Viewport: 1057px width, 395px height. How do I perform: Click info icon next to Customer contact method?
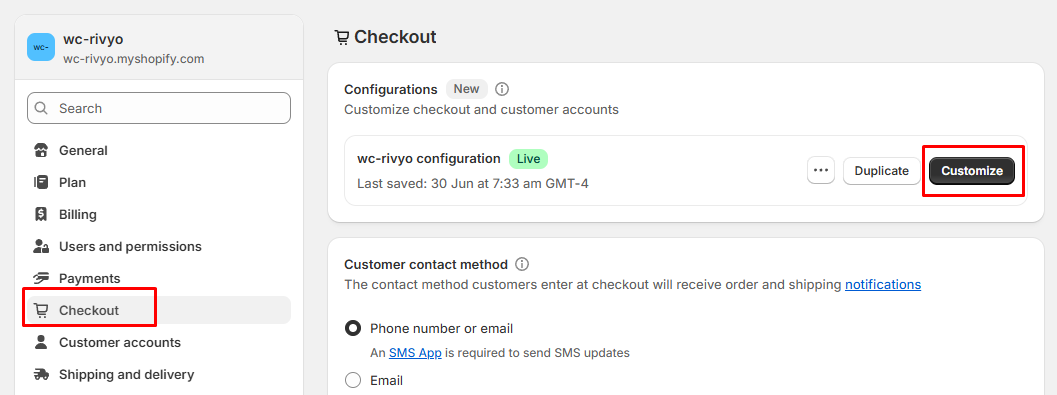pos(521,264)
